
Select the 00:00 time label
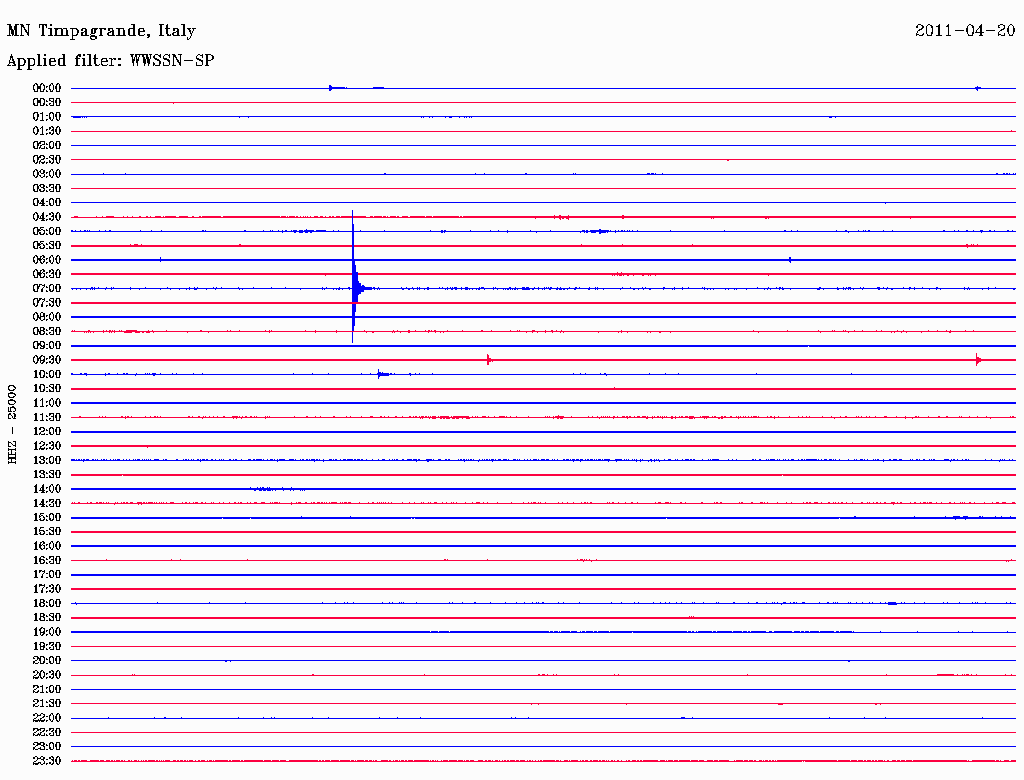tap(47, 88)
